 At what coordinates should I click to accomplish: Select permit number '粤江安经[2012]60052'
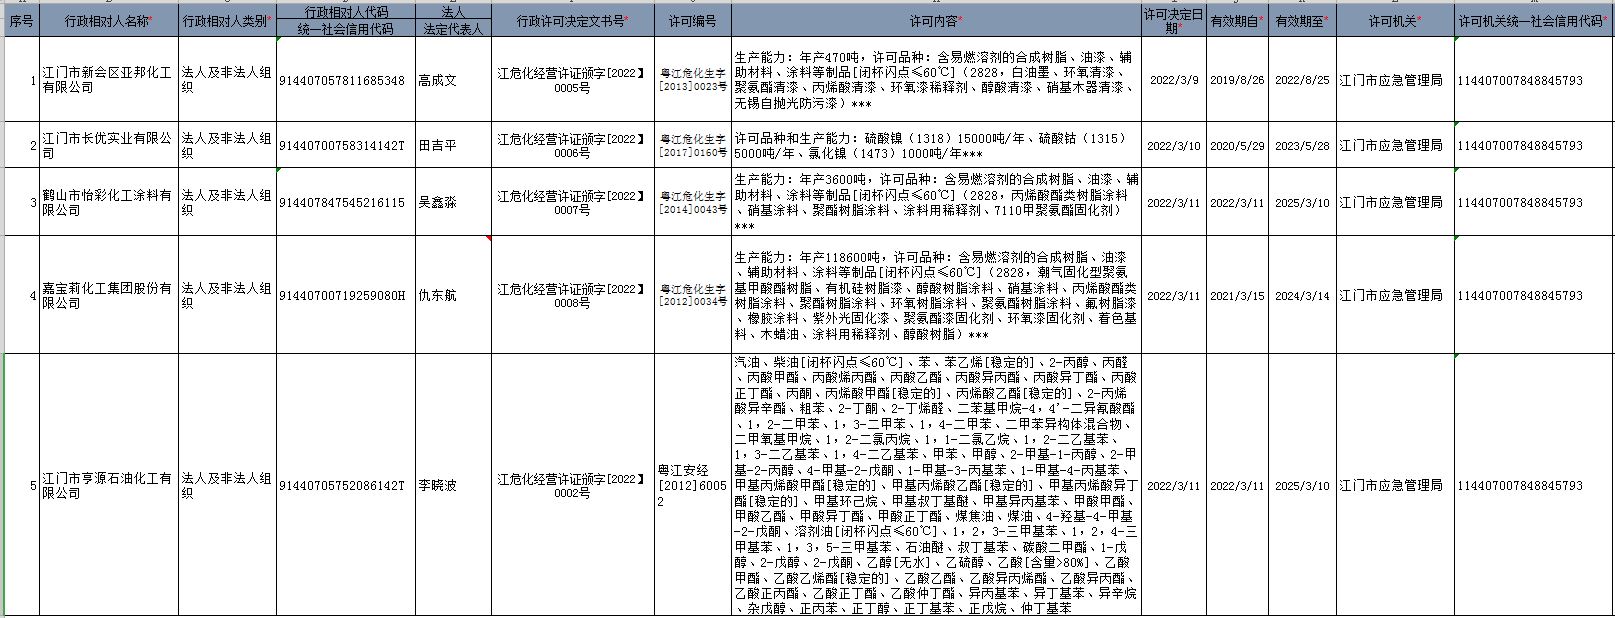point(693,485)
